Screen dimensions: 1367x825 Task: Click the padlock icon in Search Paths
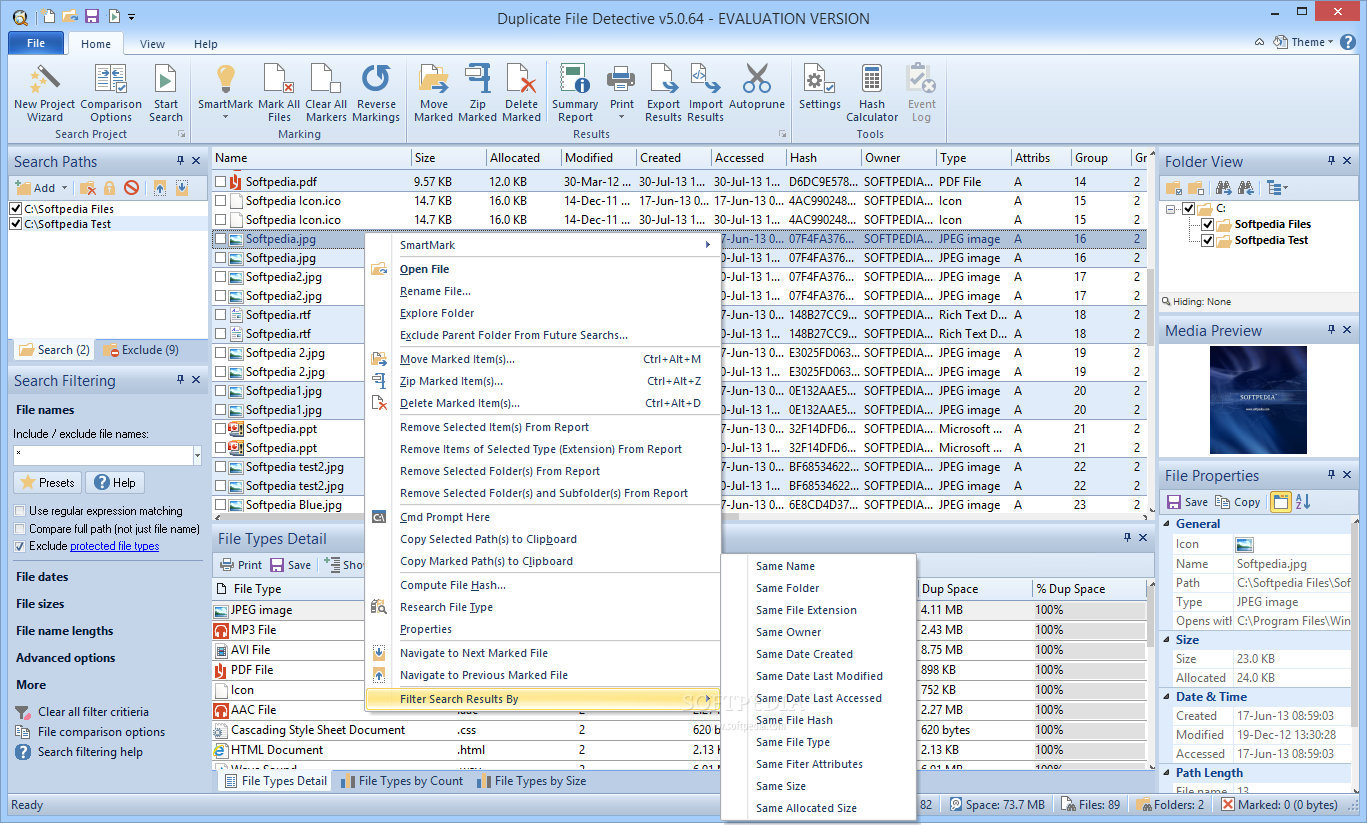[110, 188]
